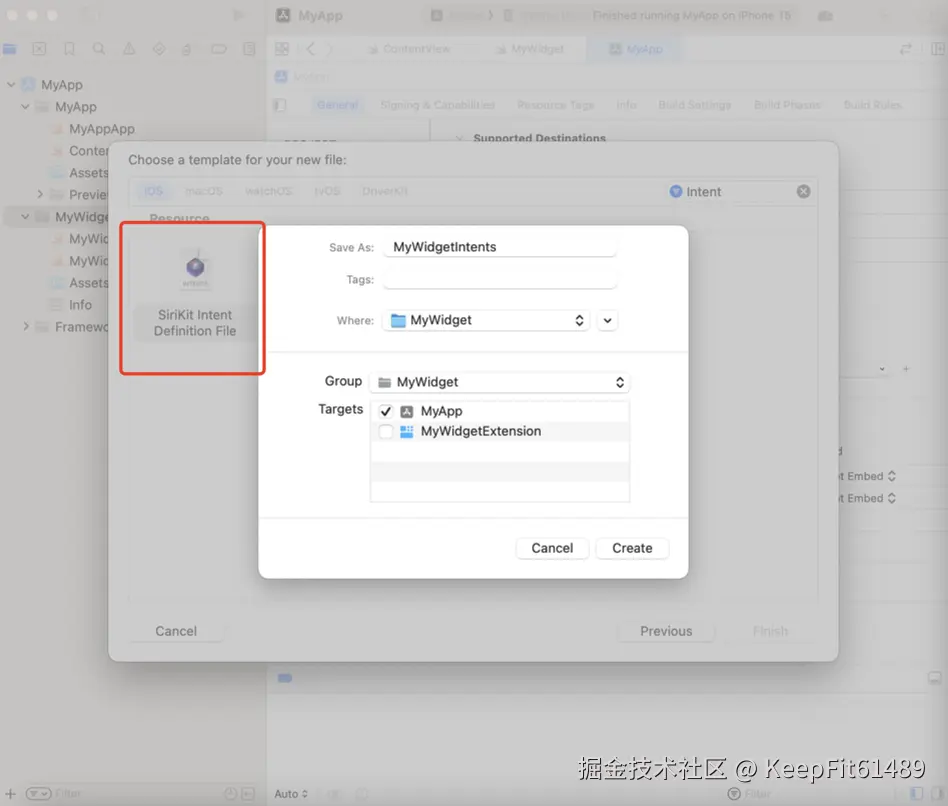Screen dimensions: 948x806
Task: Open the Find navigator magnifier icon
Action: click(x=99, y=49)
